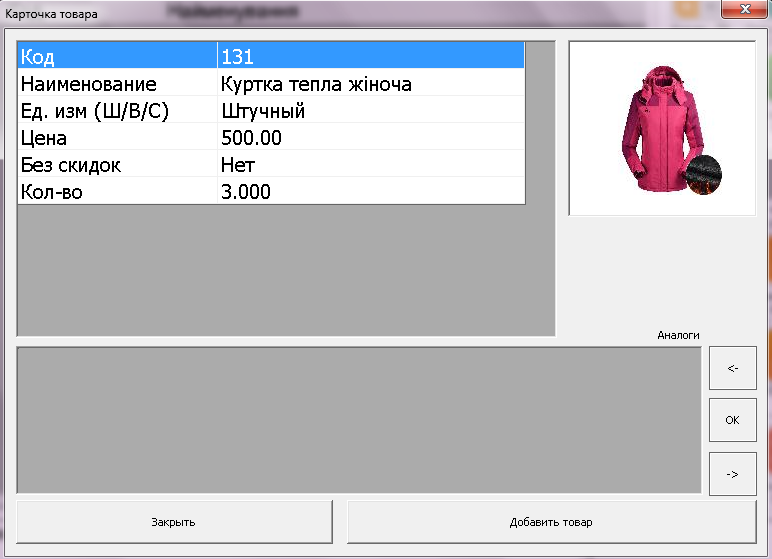This screenshot has width=772, height=559.
Task: Select the Цена row label
Action: pos(116,138)
